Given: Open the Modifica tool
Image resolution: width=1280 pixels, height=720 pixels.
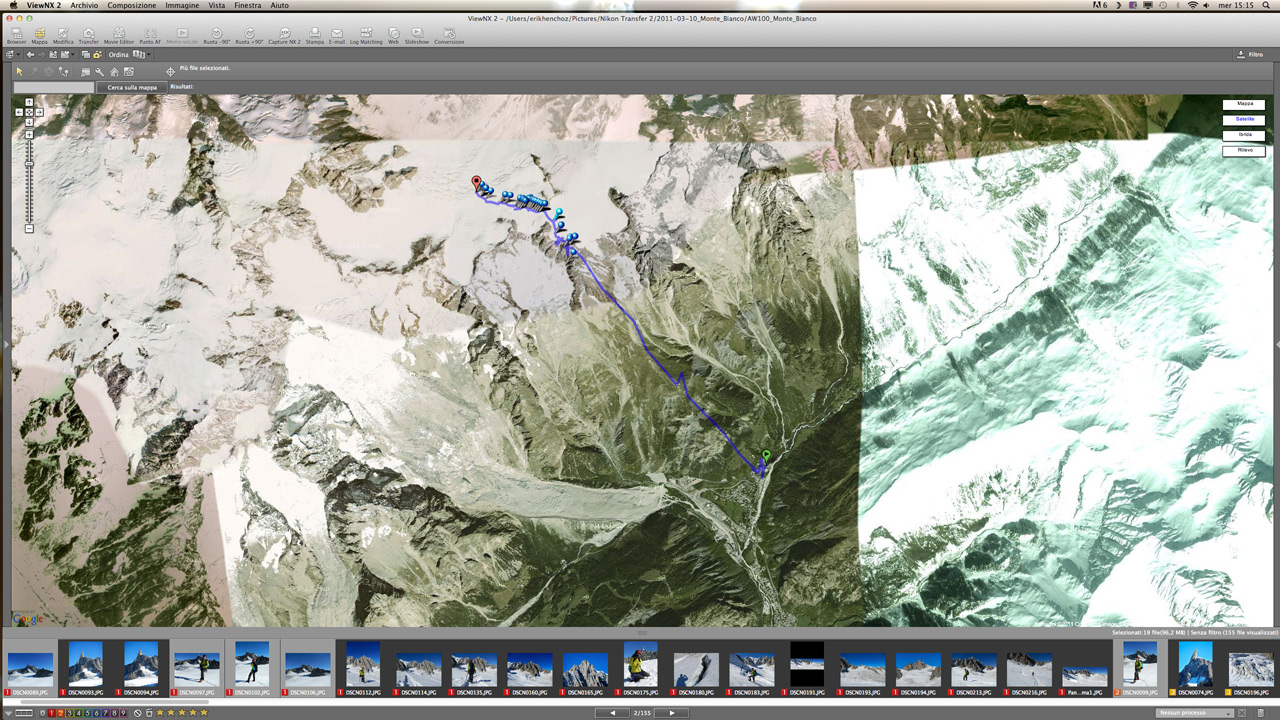Looking at the screenshot, I should (x=63, y=36).
